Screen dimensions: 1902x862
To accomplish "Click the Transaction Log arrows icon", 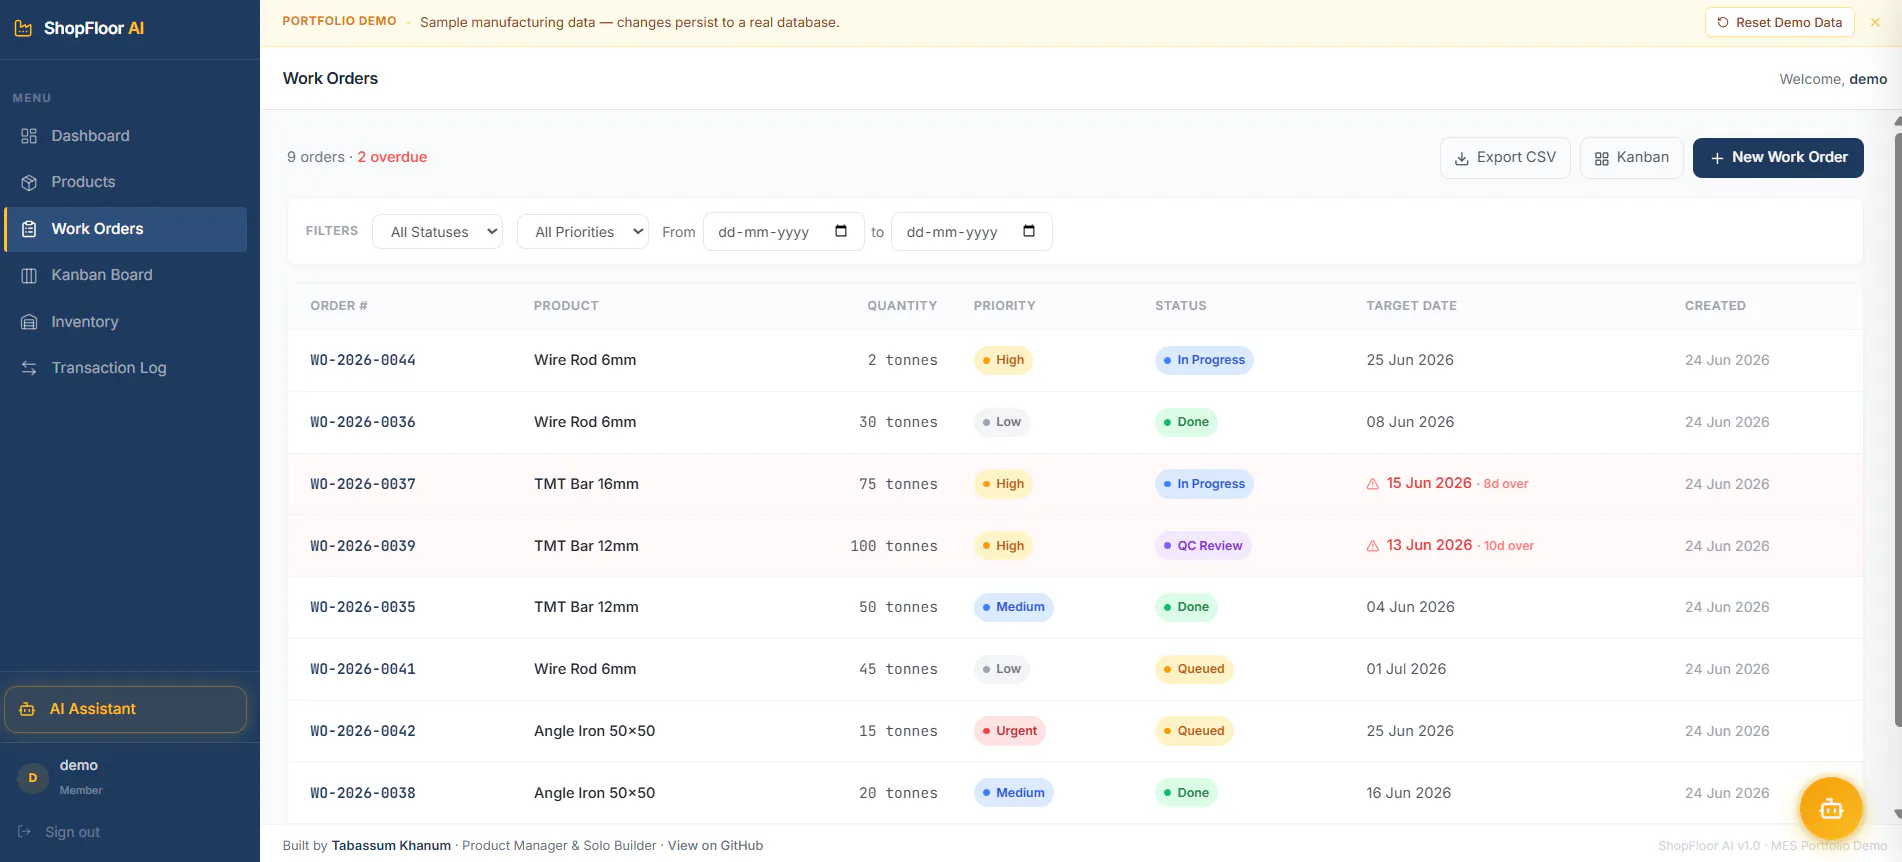I will (29, 368).
